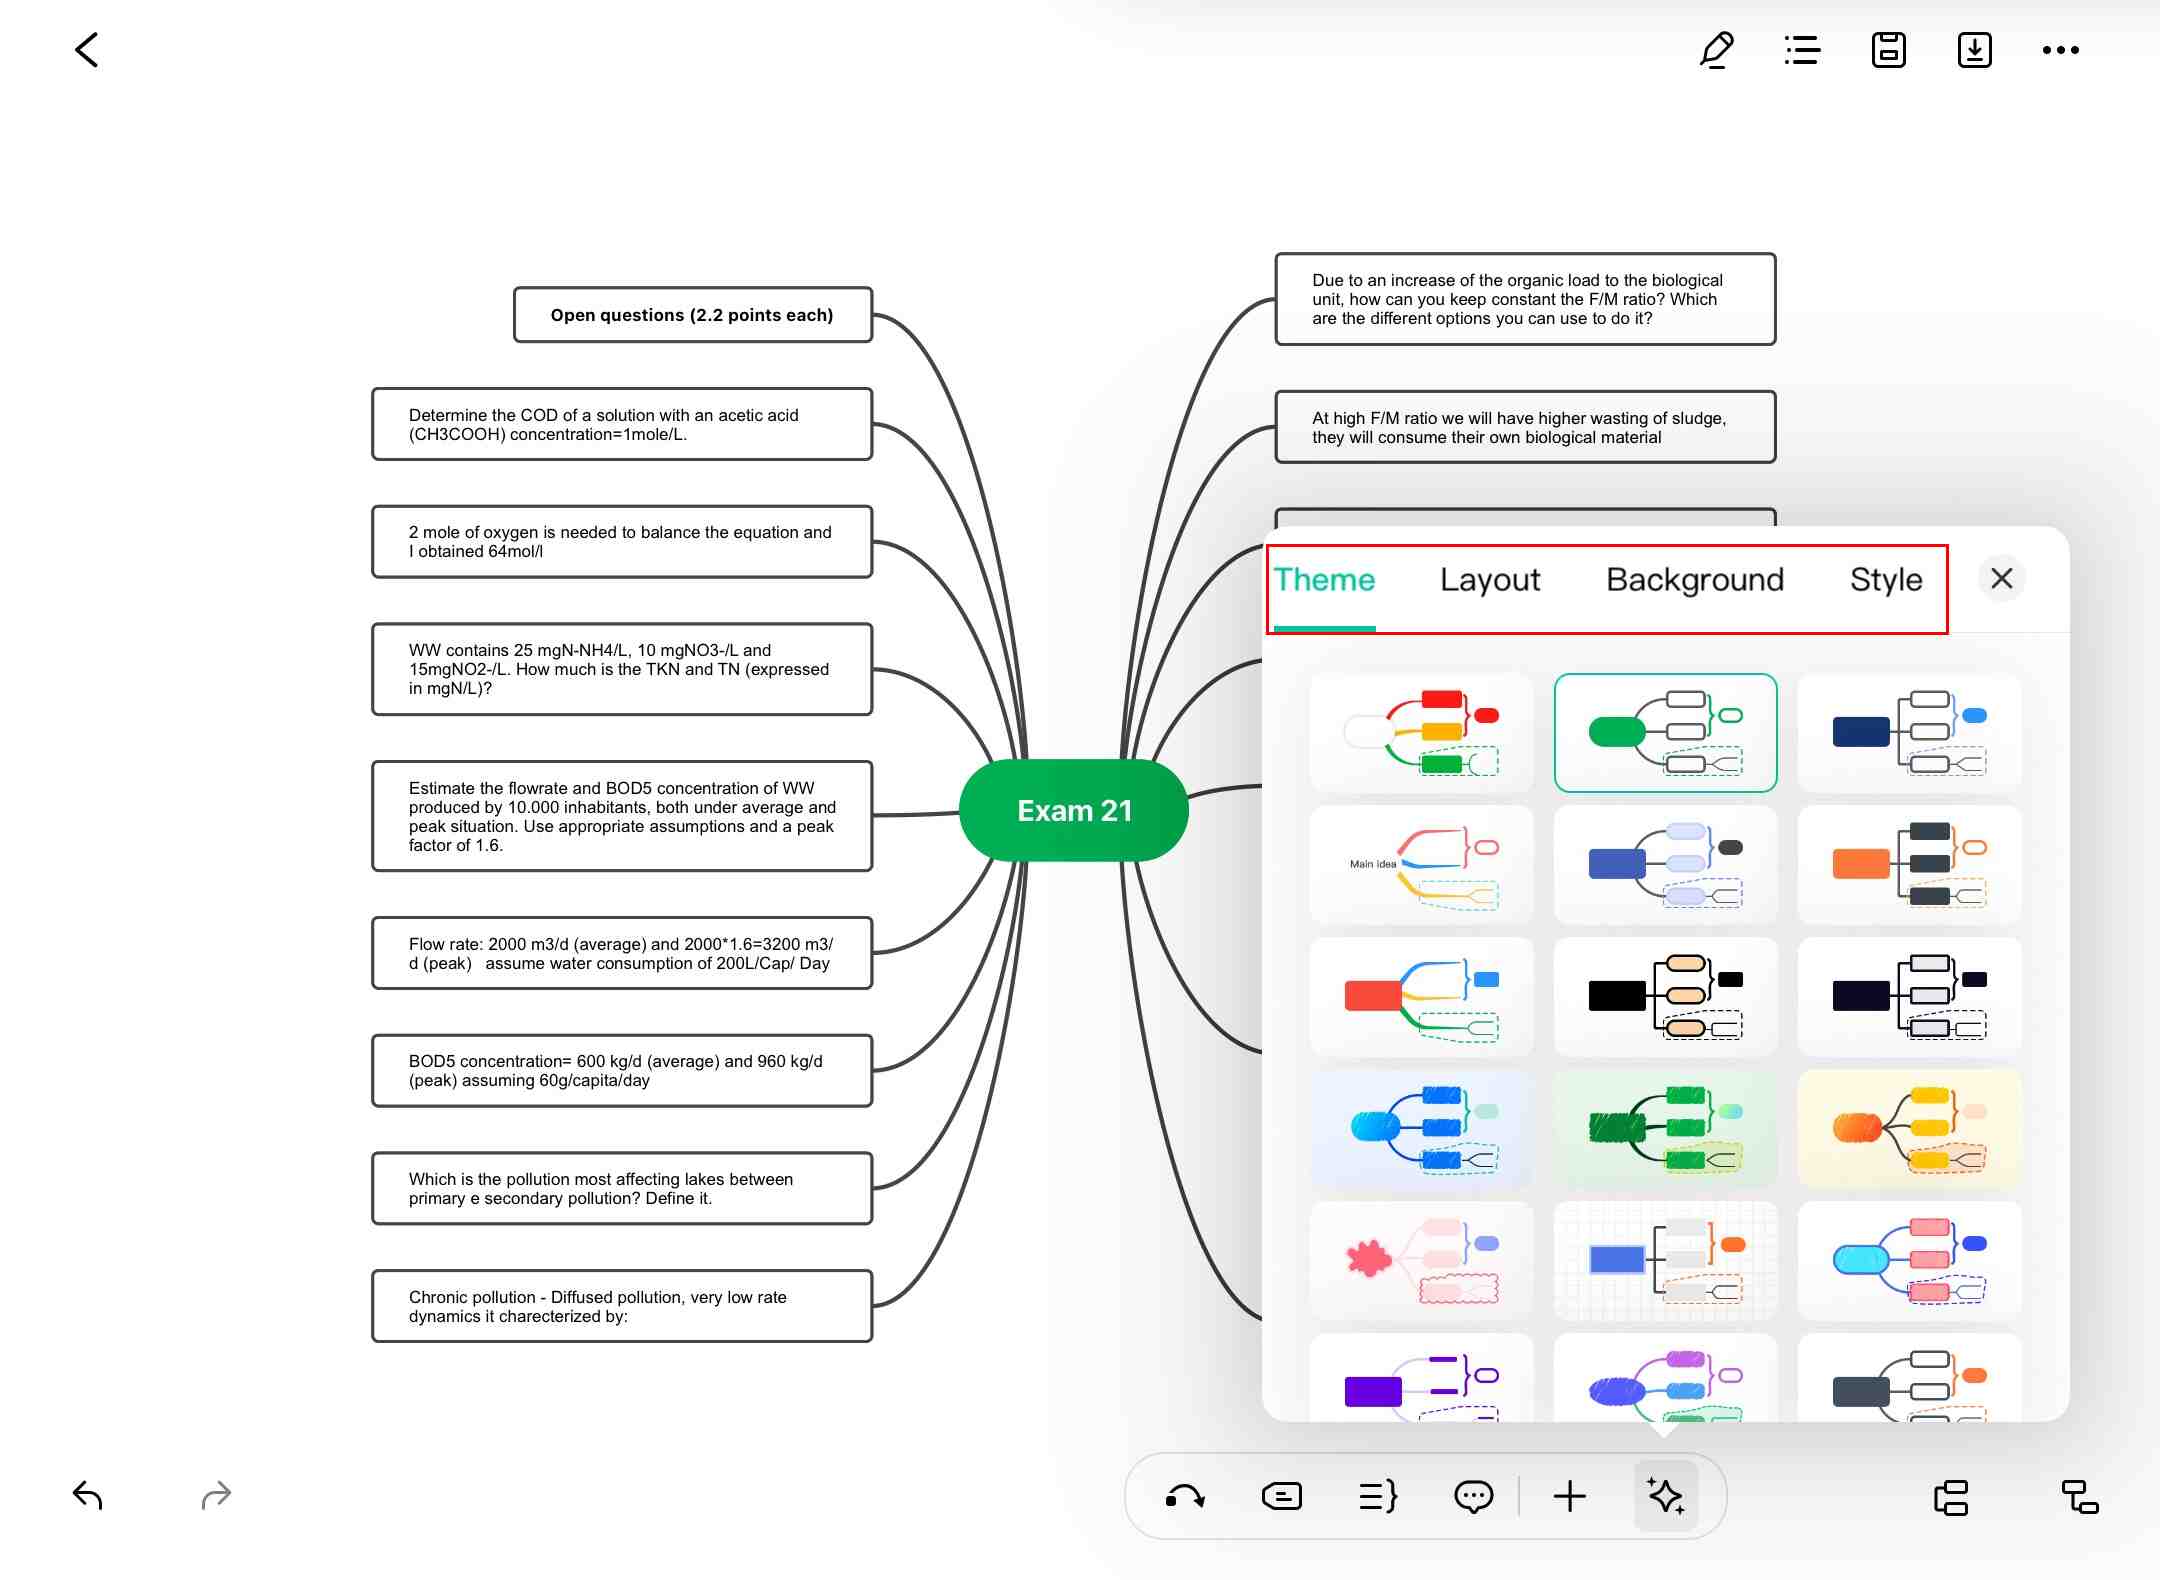
Task: Add a summary bracket
Action: click(x=1377, y=1497)
